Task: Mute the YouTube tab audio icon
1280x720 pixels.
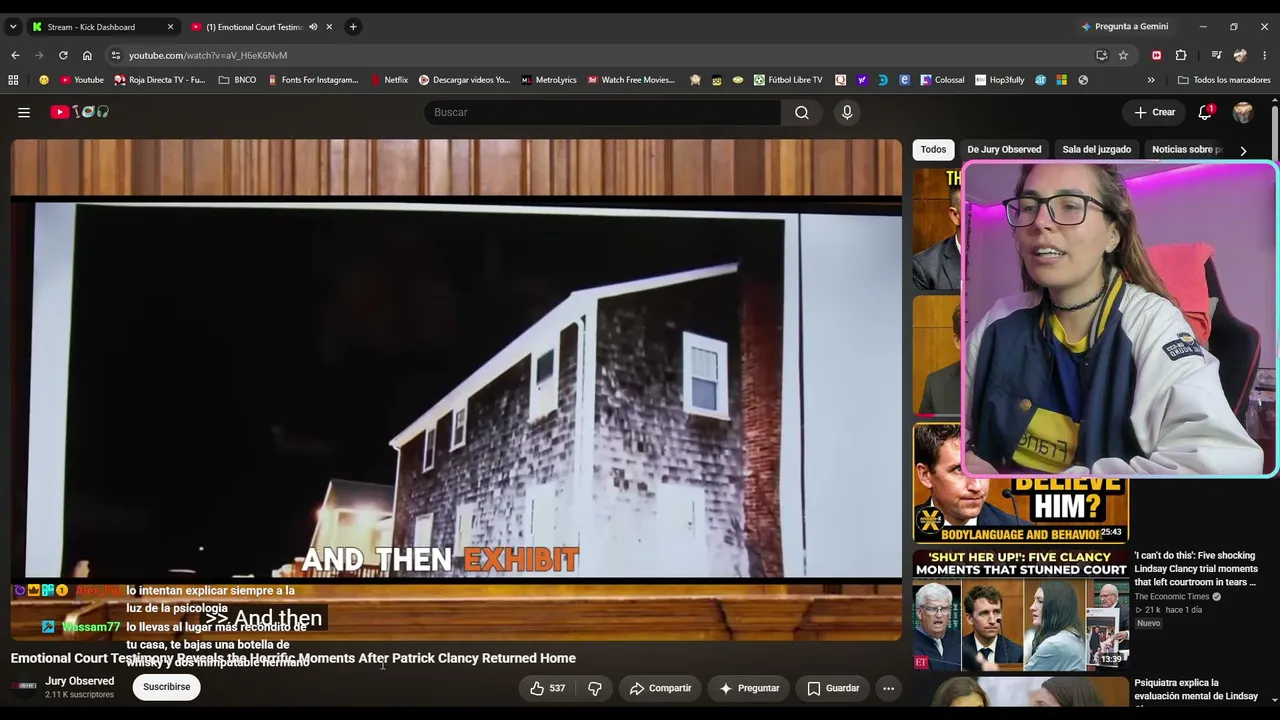Action: [x=313, y=27]
